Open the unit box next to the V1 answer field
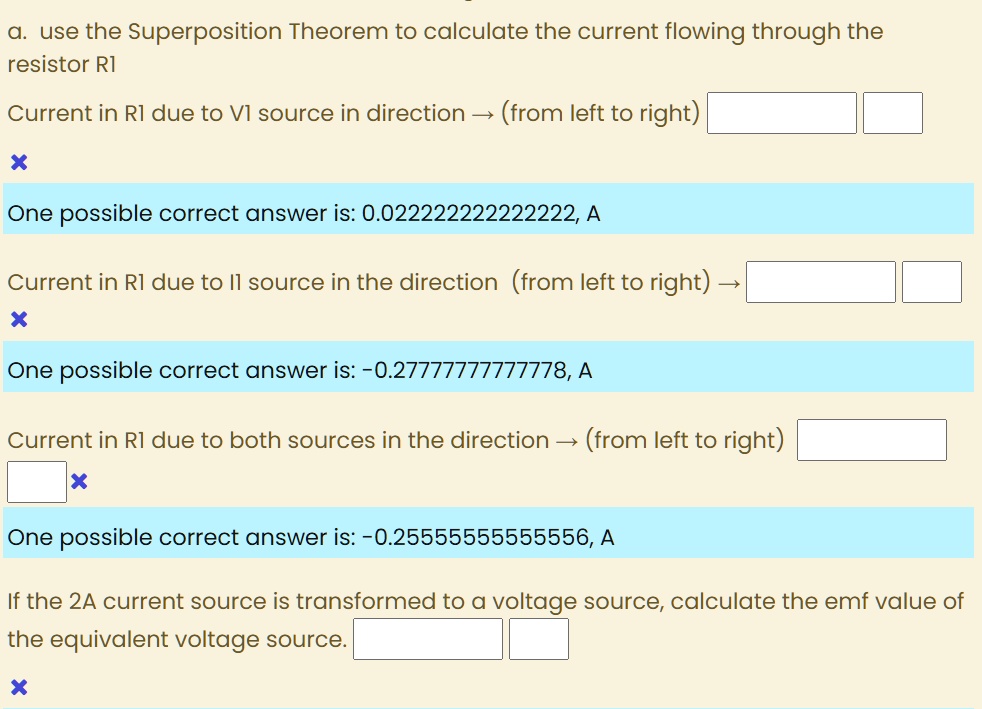The image size is (982, 709). (x=893, y=112)
